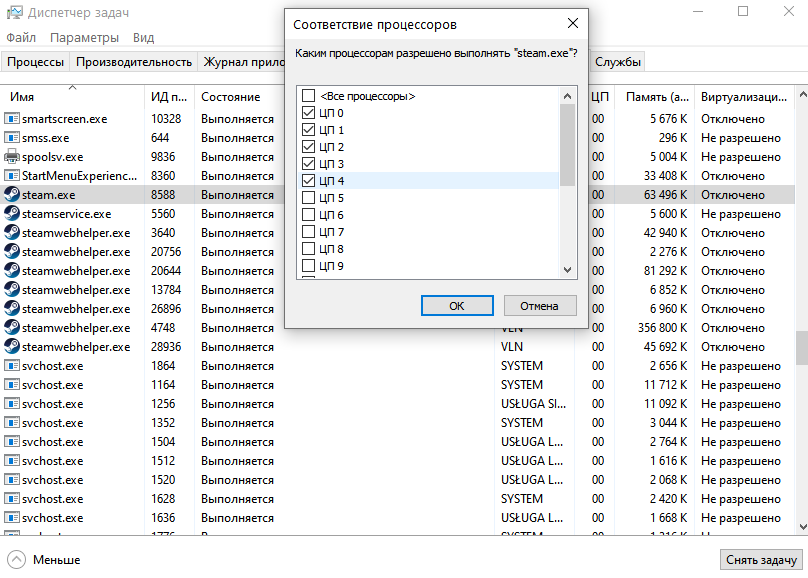Click icon of svchost.exe PID 1164
Viewport: 808px width, 578px height.
(12, 385)
